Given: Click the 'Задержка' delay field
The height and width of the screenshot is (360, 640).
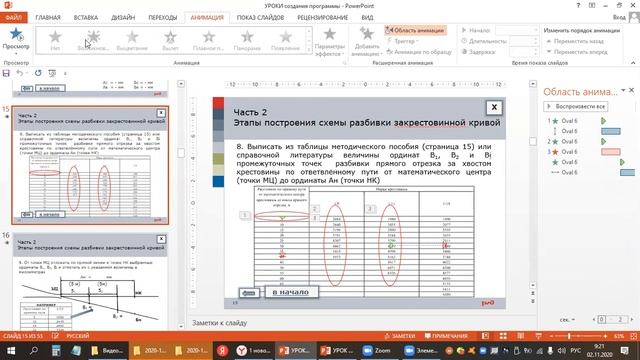Looking at the screenshot, I should pyautogui.click(x=524, y=52).
